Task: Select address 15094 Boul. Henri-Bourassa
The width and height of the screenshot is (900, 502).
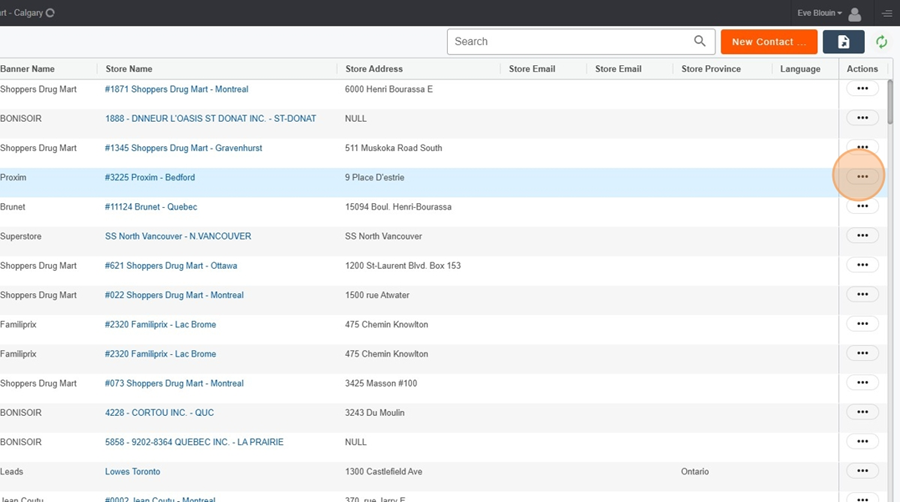Action: (398, 207)
